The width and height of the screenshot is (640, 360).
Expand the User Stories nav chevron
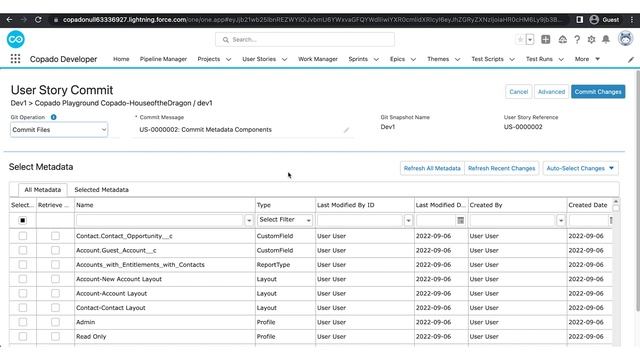click(284, 59)
